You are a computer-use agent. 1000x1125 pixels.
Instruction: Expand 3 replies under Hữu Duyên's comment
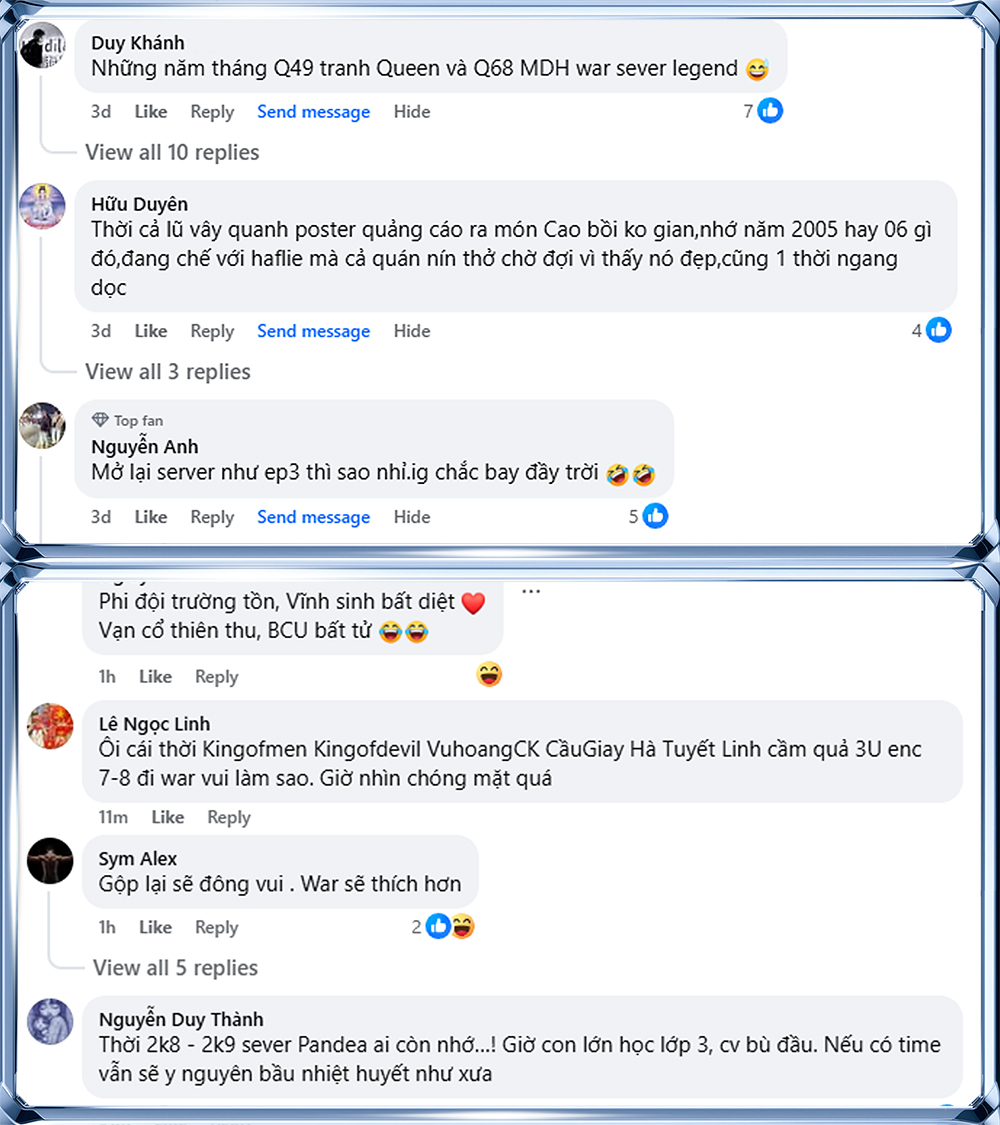point(168,372)
